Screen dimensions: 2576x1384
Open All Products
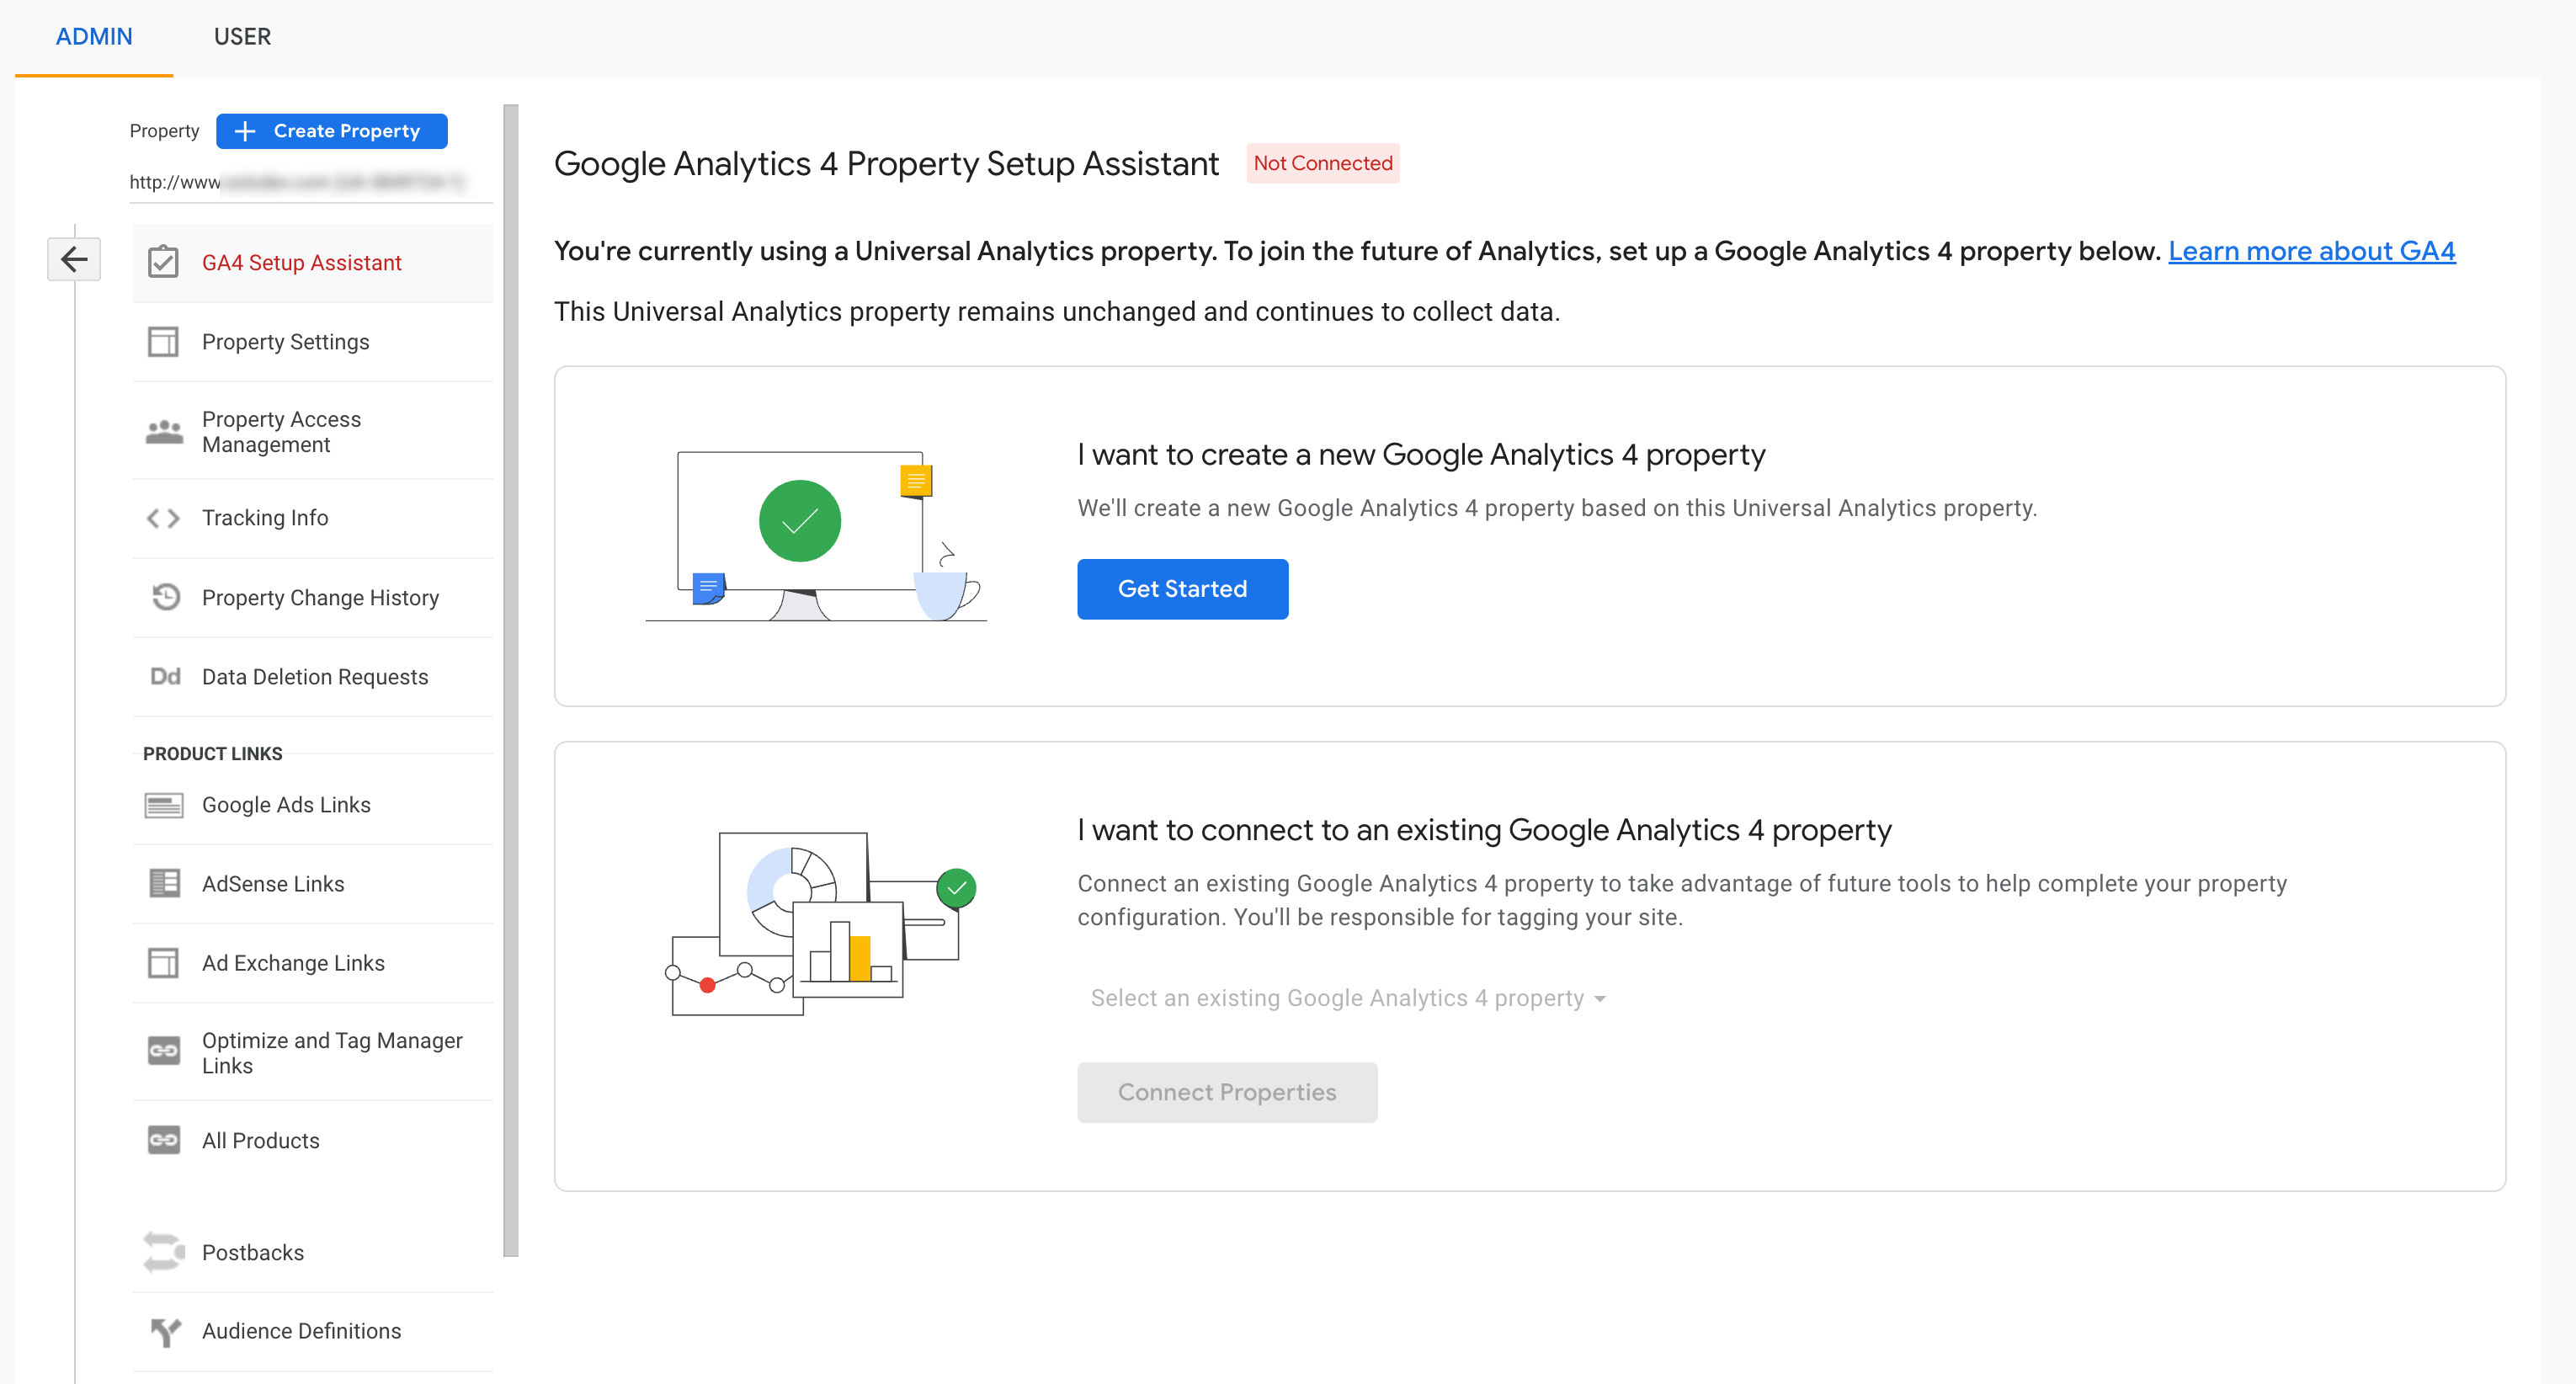point(313,1141)
